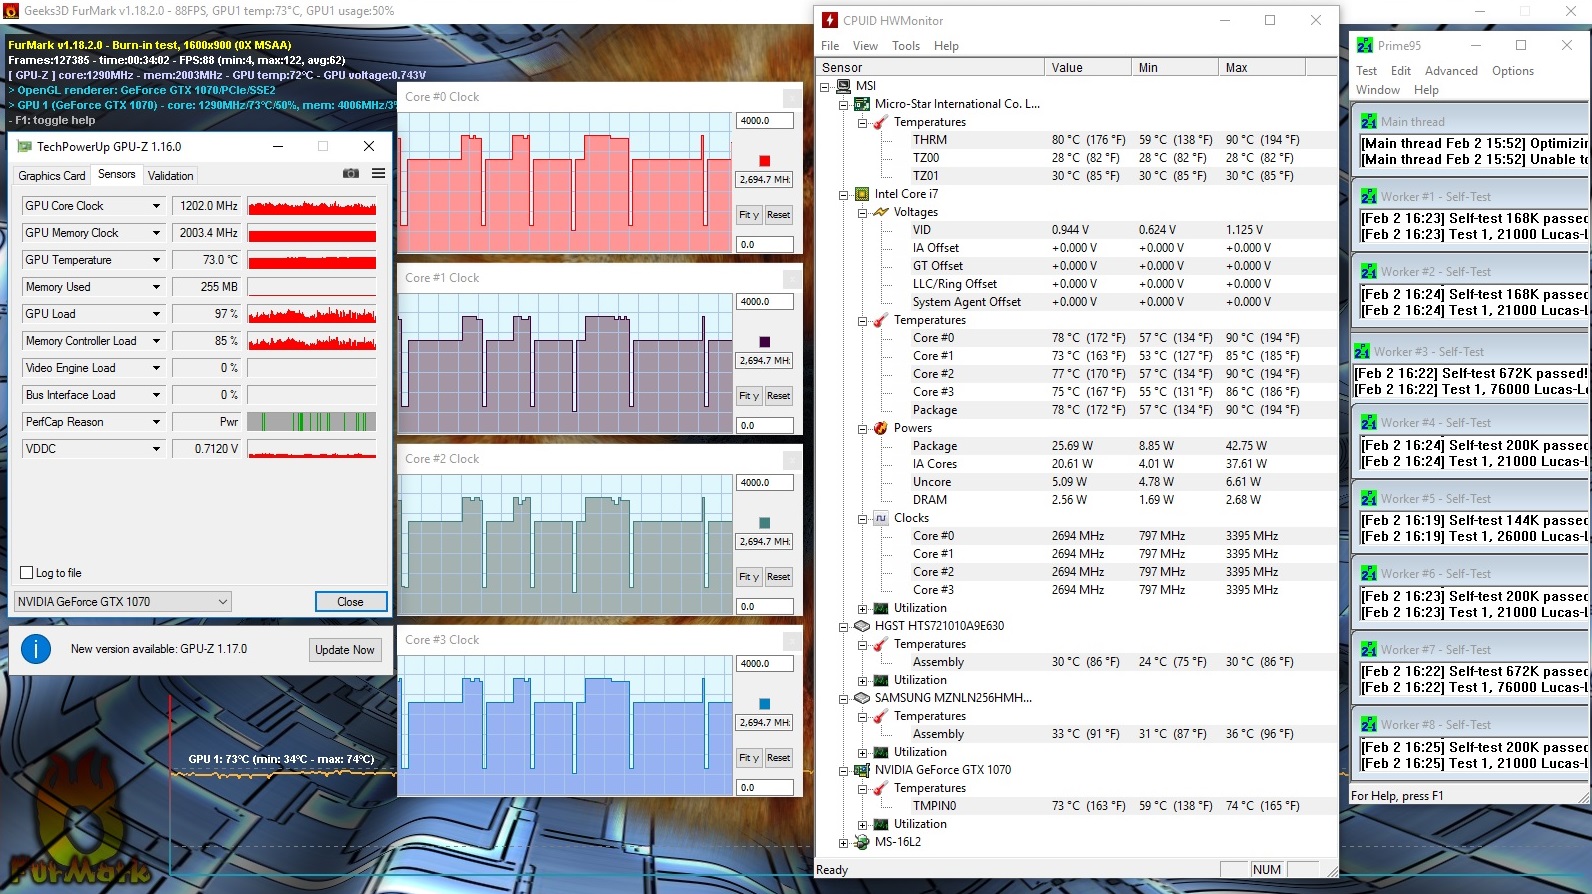Image resolution: width=1592 pixels, height=894 pixels.
Task: Click dark purple swatch on Core #1 Clock graph
Action: (765, 342)
